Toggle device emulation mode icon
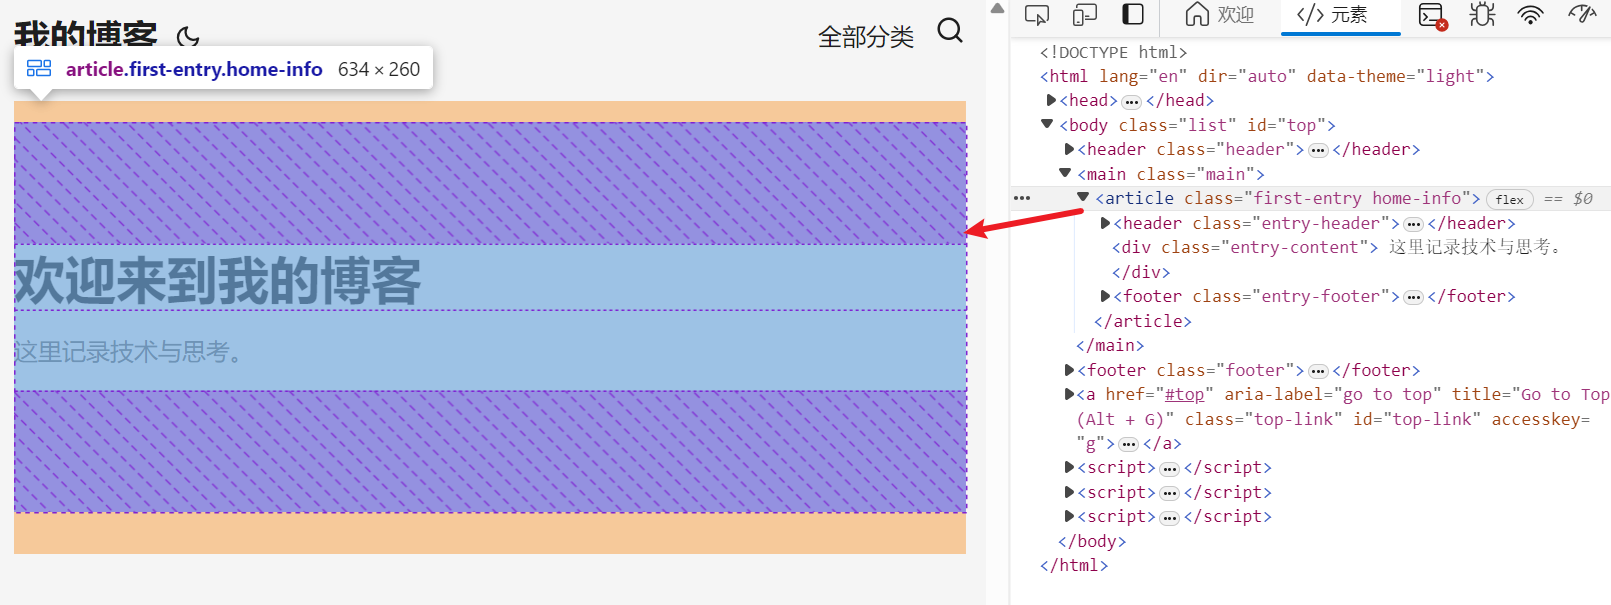The width and height of the screenshot is (1611, 605). [x=1085, y=15]
